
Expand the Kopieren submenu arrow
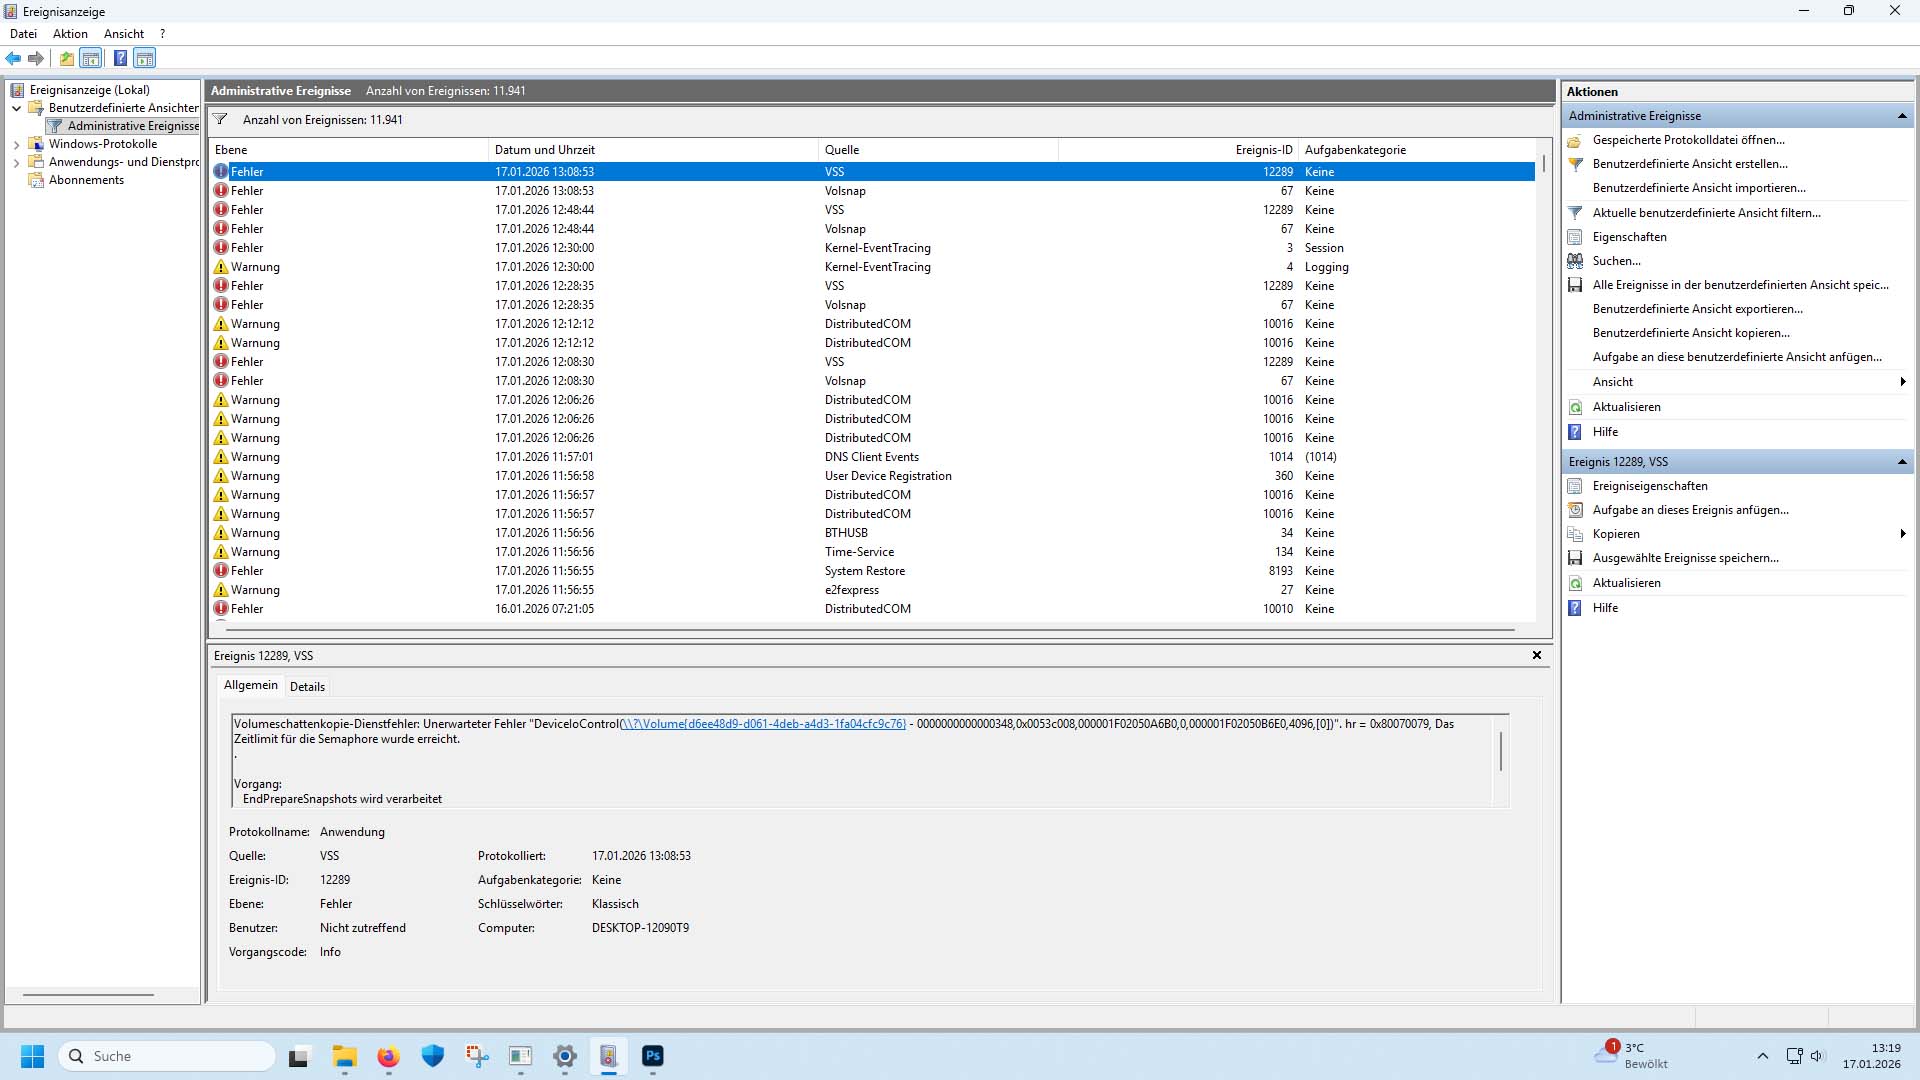[x=1902, y=534]
